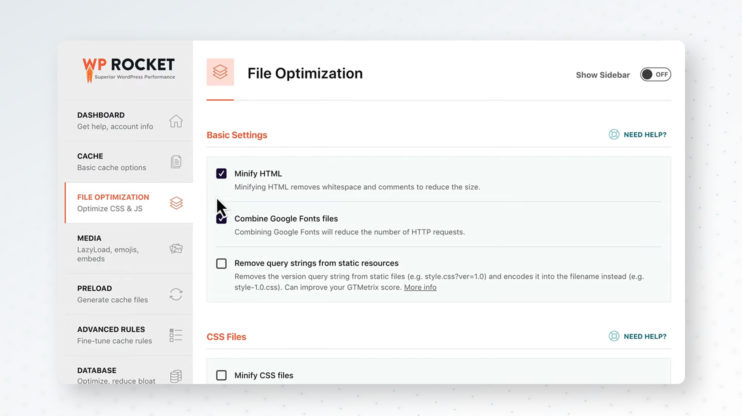Click the lifebuoy icon beside Basic Settings help
The height and width of the screenshot is (416, 742).
tap(614, 134)
